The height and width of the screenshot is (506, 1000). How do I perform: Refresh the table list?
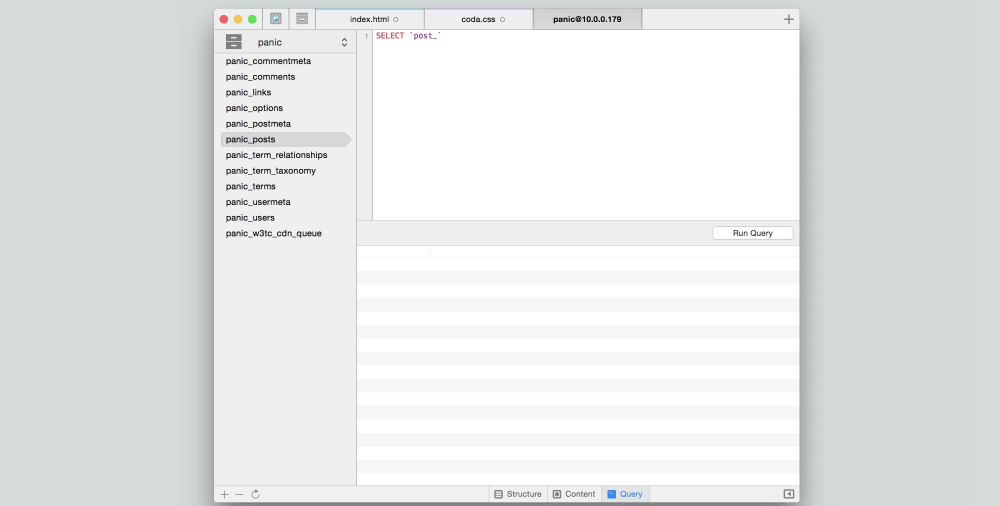click(255, 495)
